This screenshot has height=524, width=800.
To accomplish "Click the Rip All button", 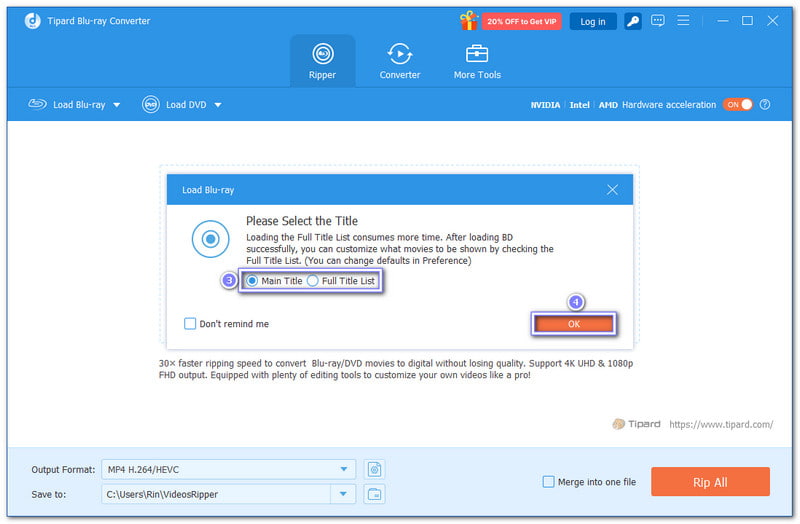I will (710, 482).
